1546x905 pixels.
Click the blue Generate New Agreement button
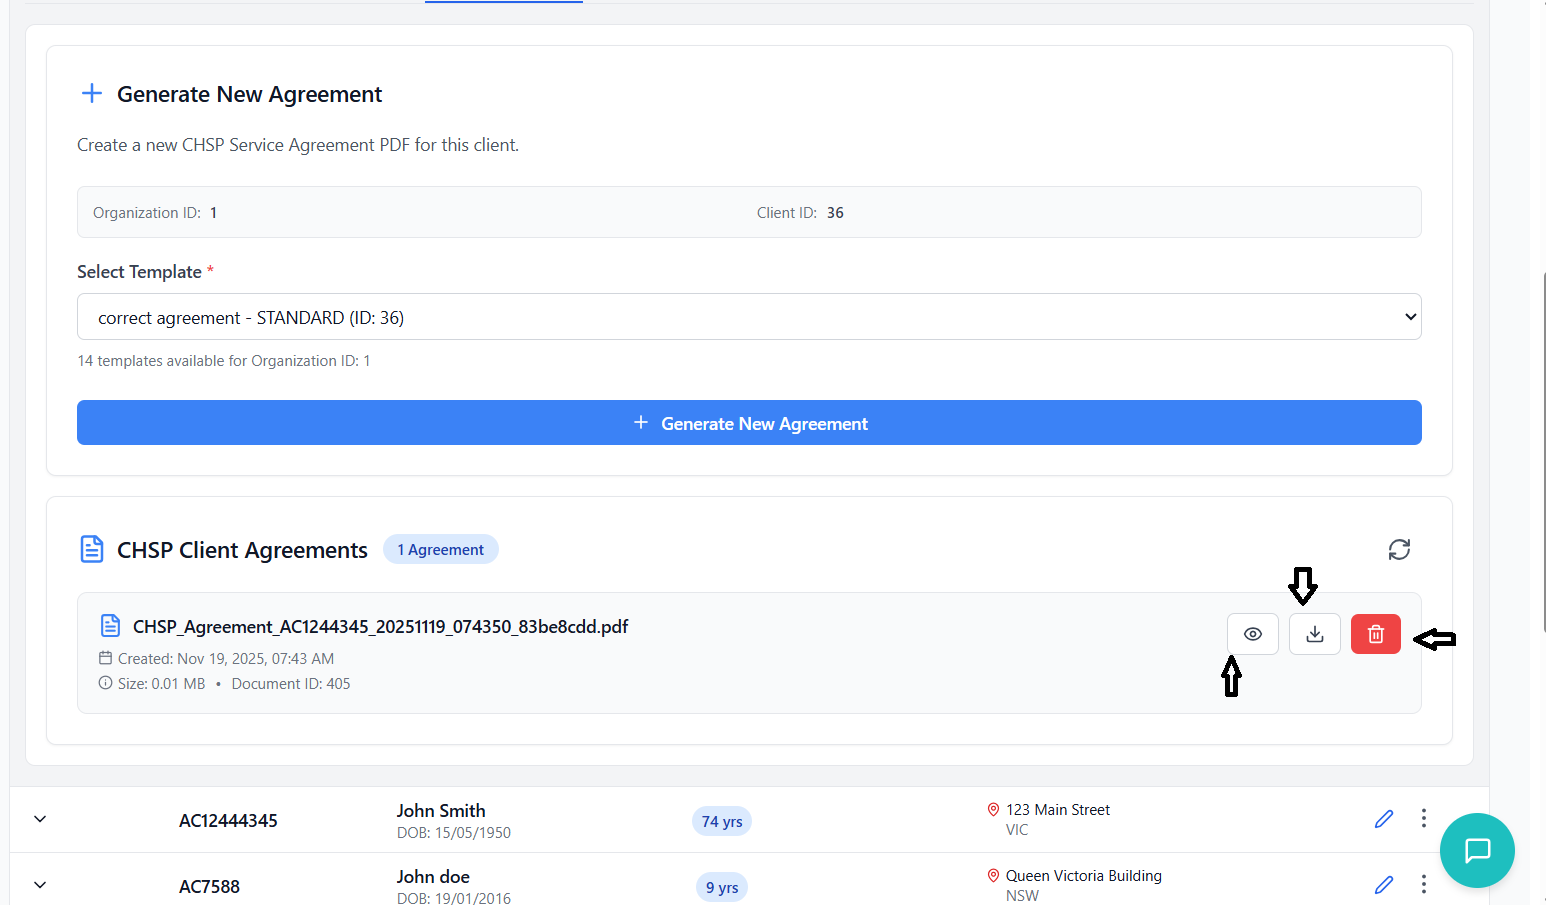[749, 423]
